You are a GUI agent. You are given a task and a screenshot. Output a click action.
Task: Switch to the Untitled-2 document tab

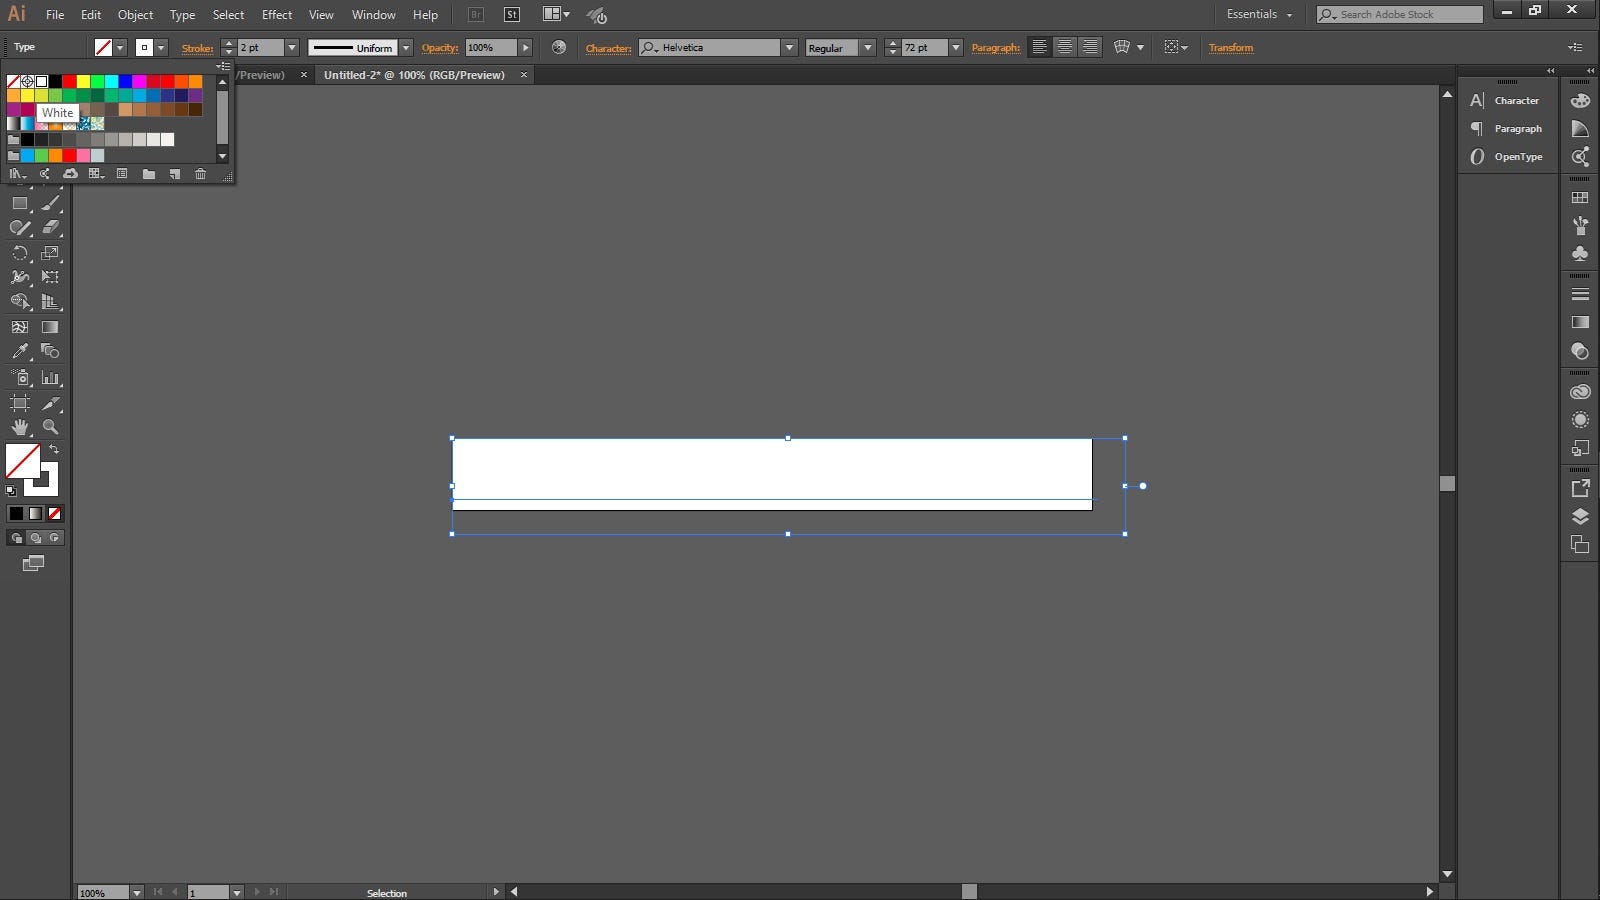point(415,74)
